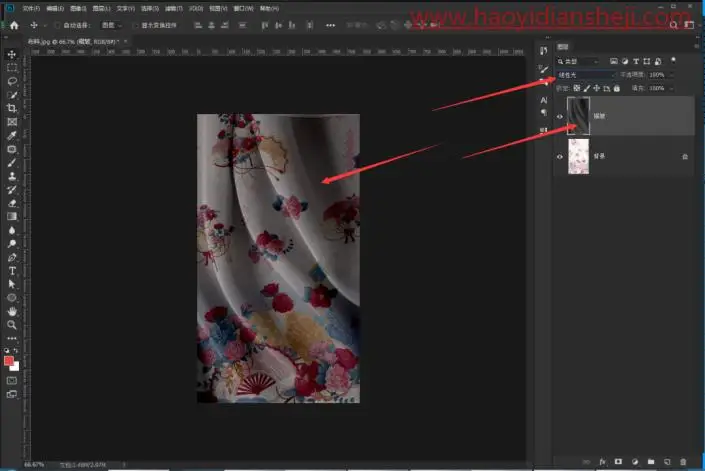Select the Brush tool in the toolbox
The height and width of the screenshot is (471, 705).
pyautogui.click(x=12, y=163)
